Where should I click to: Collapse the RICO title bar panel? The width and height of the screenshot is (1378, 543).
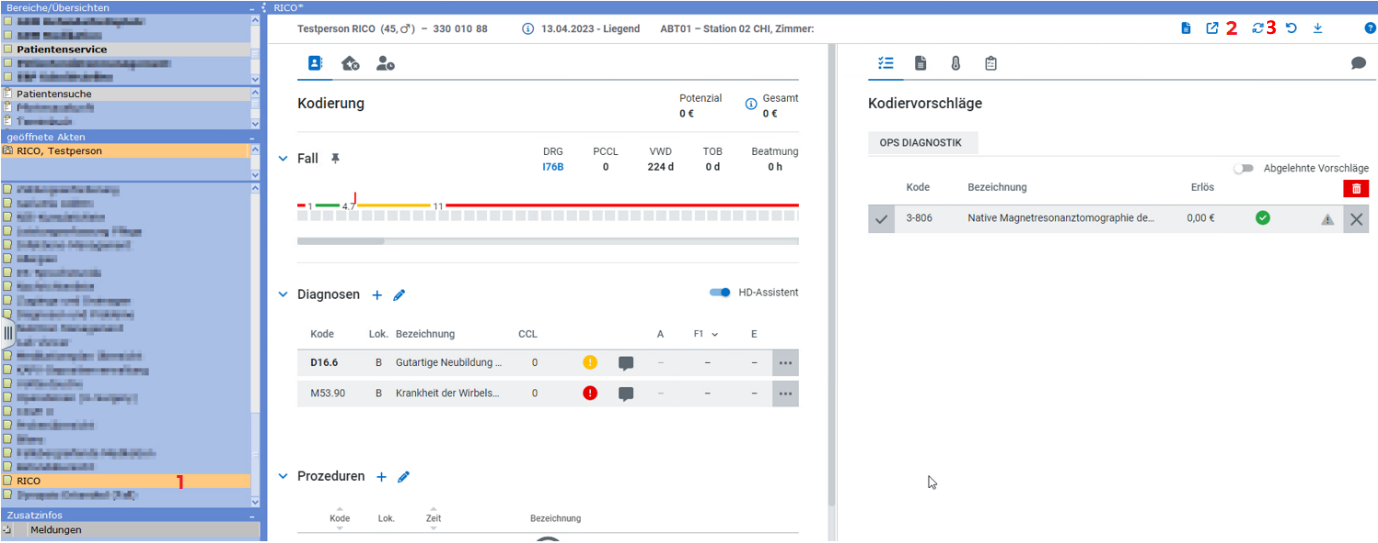point(263,7)
